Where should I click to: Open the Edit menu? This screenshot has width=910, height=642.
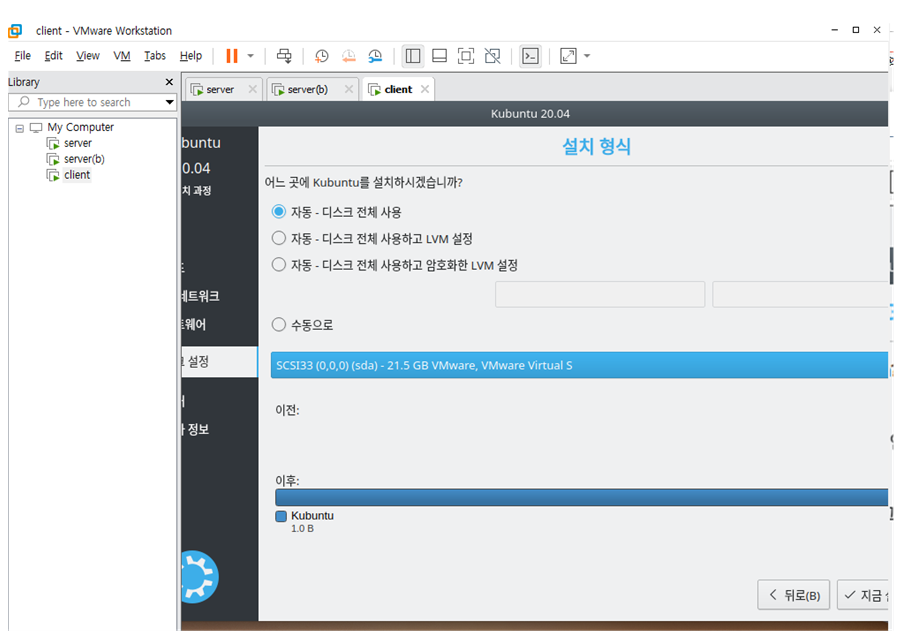click(53, 56)
